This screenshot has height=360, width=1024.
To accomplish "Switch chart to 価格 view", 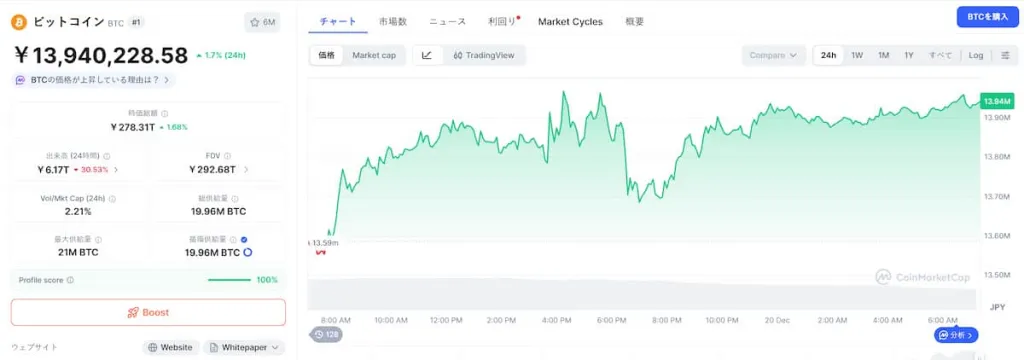I will [327, 56].
